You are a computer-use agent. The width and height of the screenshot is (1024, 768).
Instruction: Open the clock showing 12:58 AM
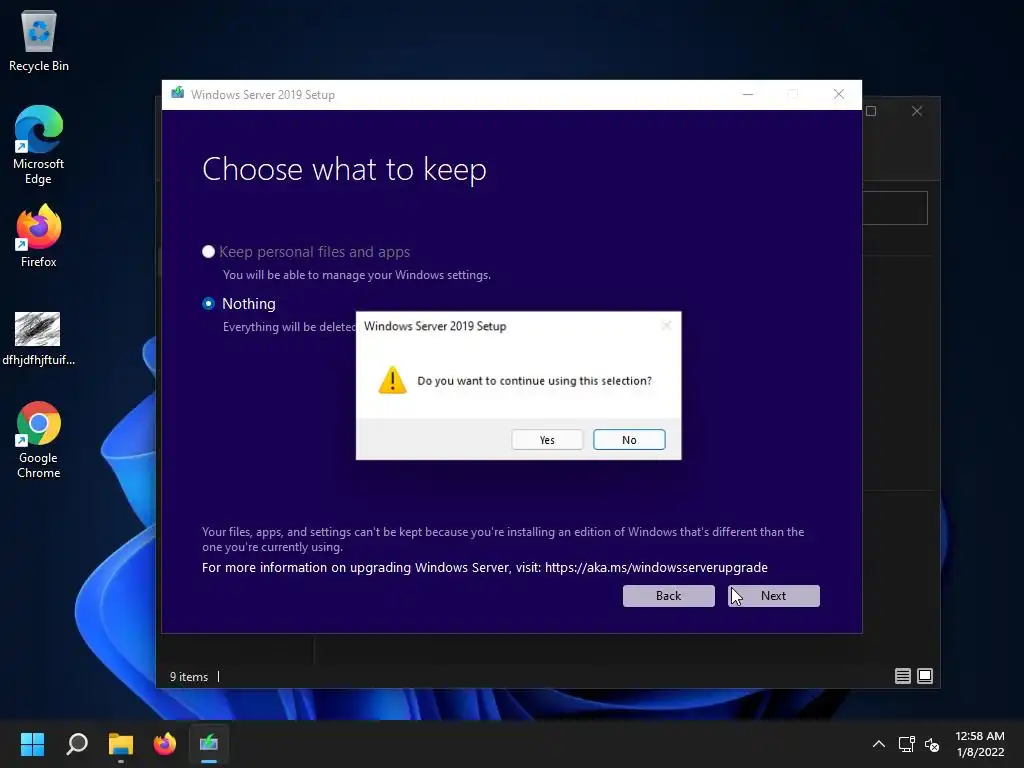[980, 744]
